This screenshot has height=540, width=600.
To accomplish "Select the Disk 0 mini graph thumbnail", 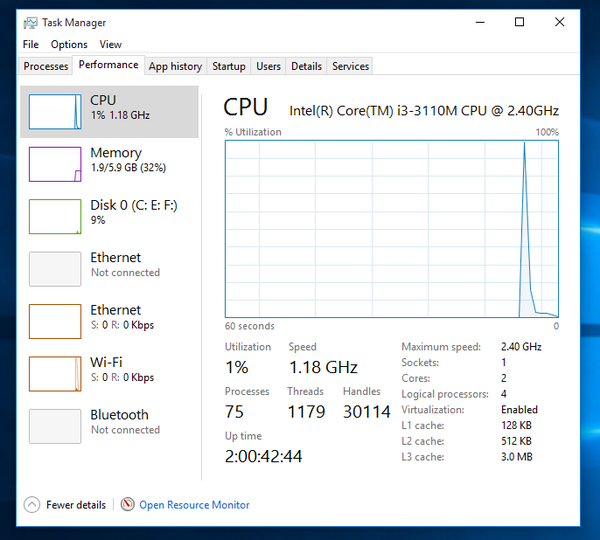I will (x=55, y=217).
